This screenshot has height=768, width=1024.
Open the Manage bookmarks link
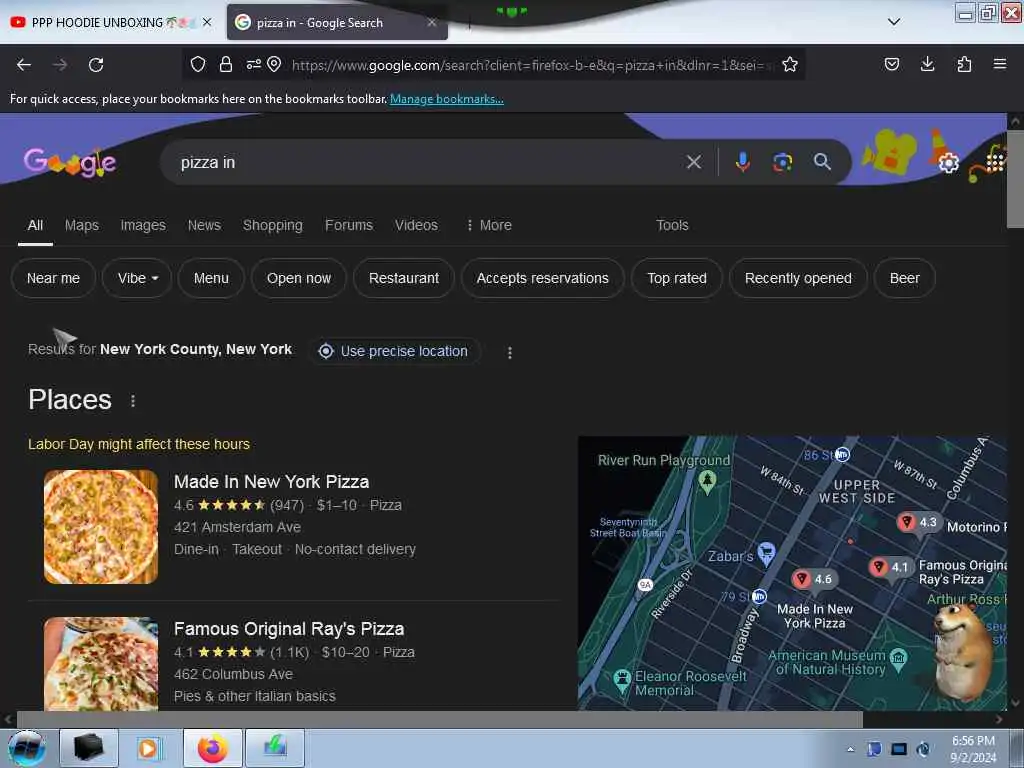click(447, 99)
